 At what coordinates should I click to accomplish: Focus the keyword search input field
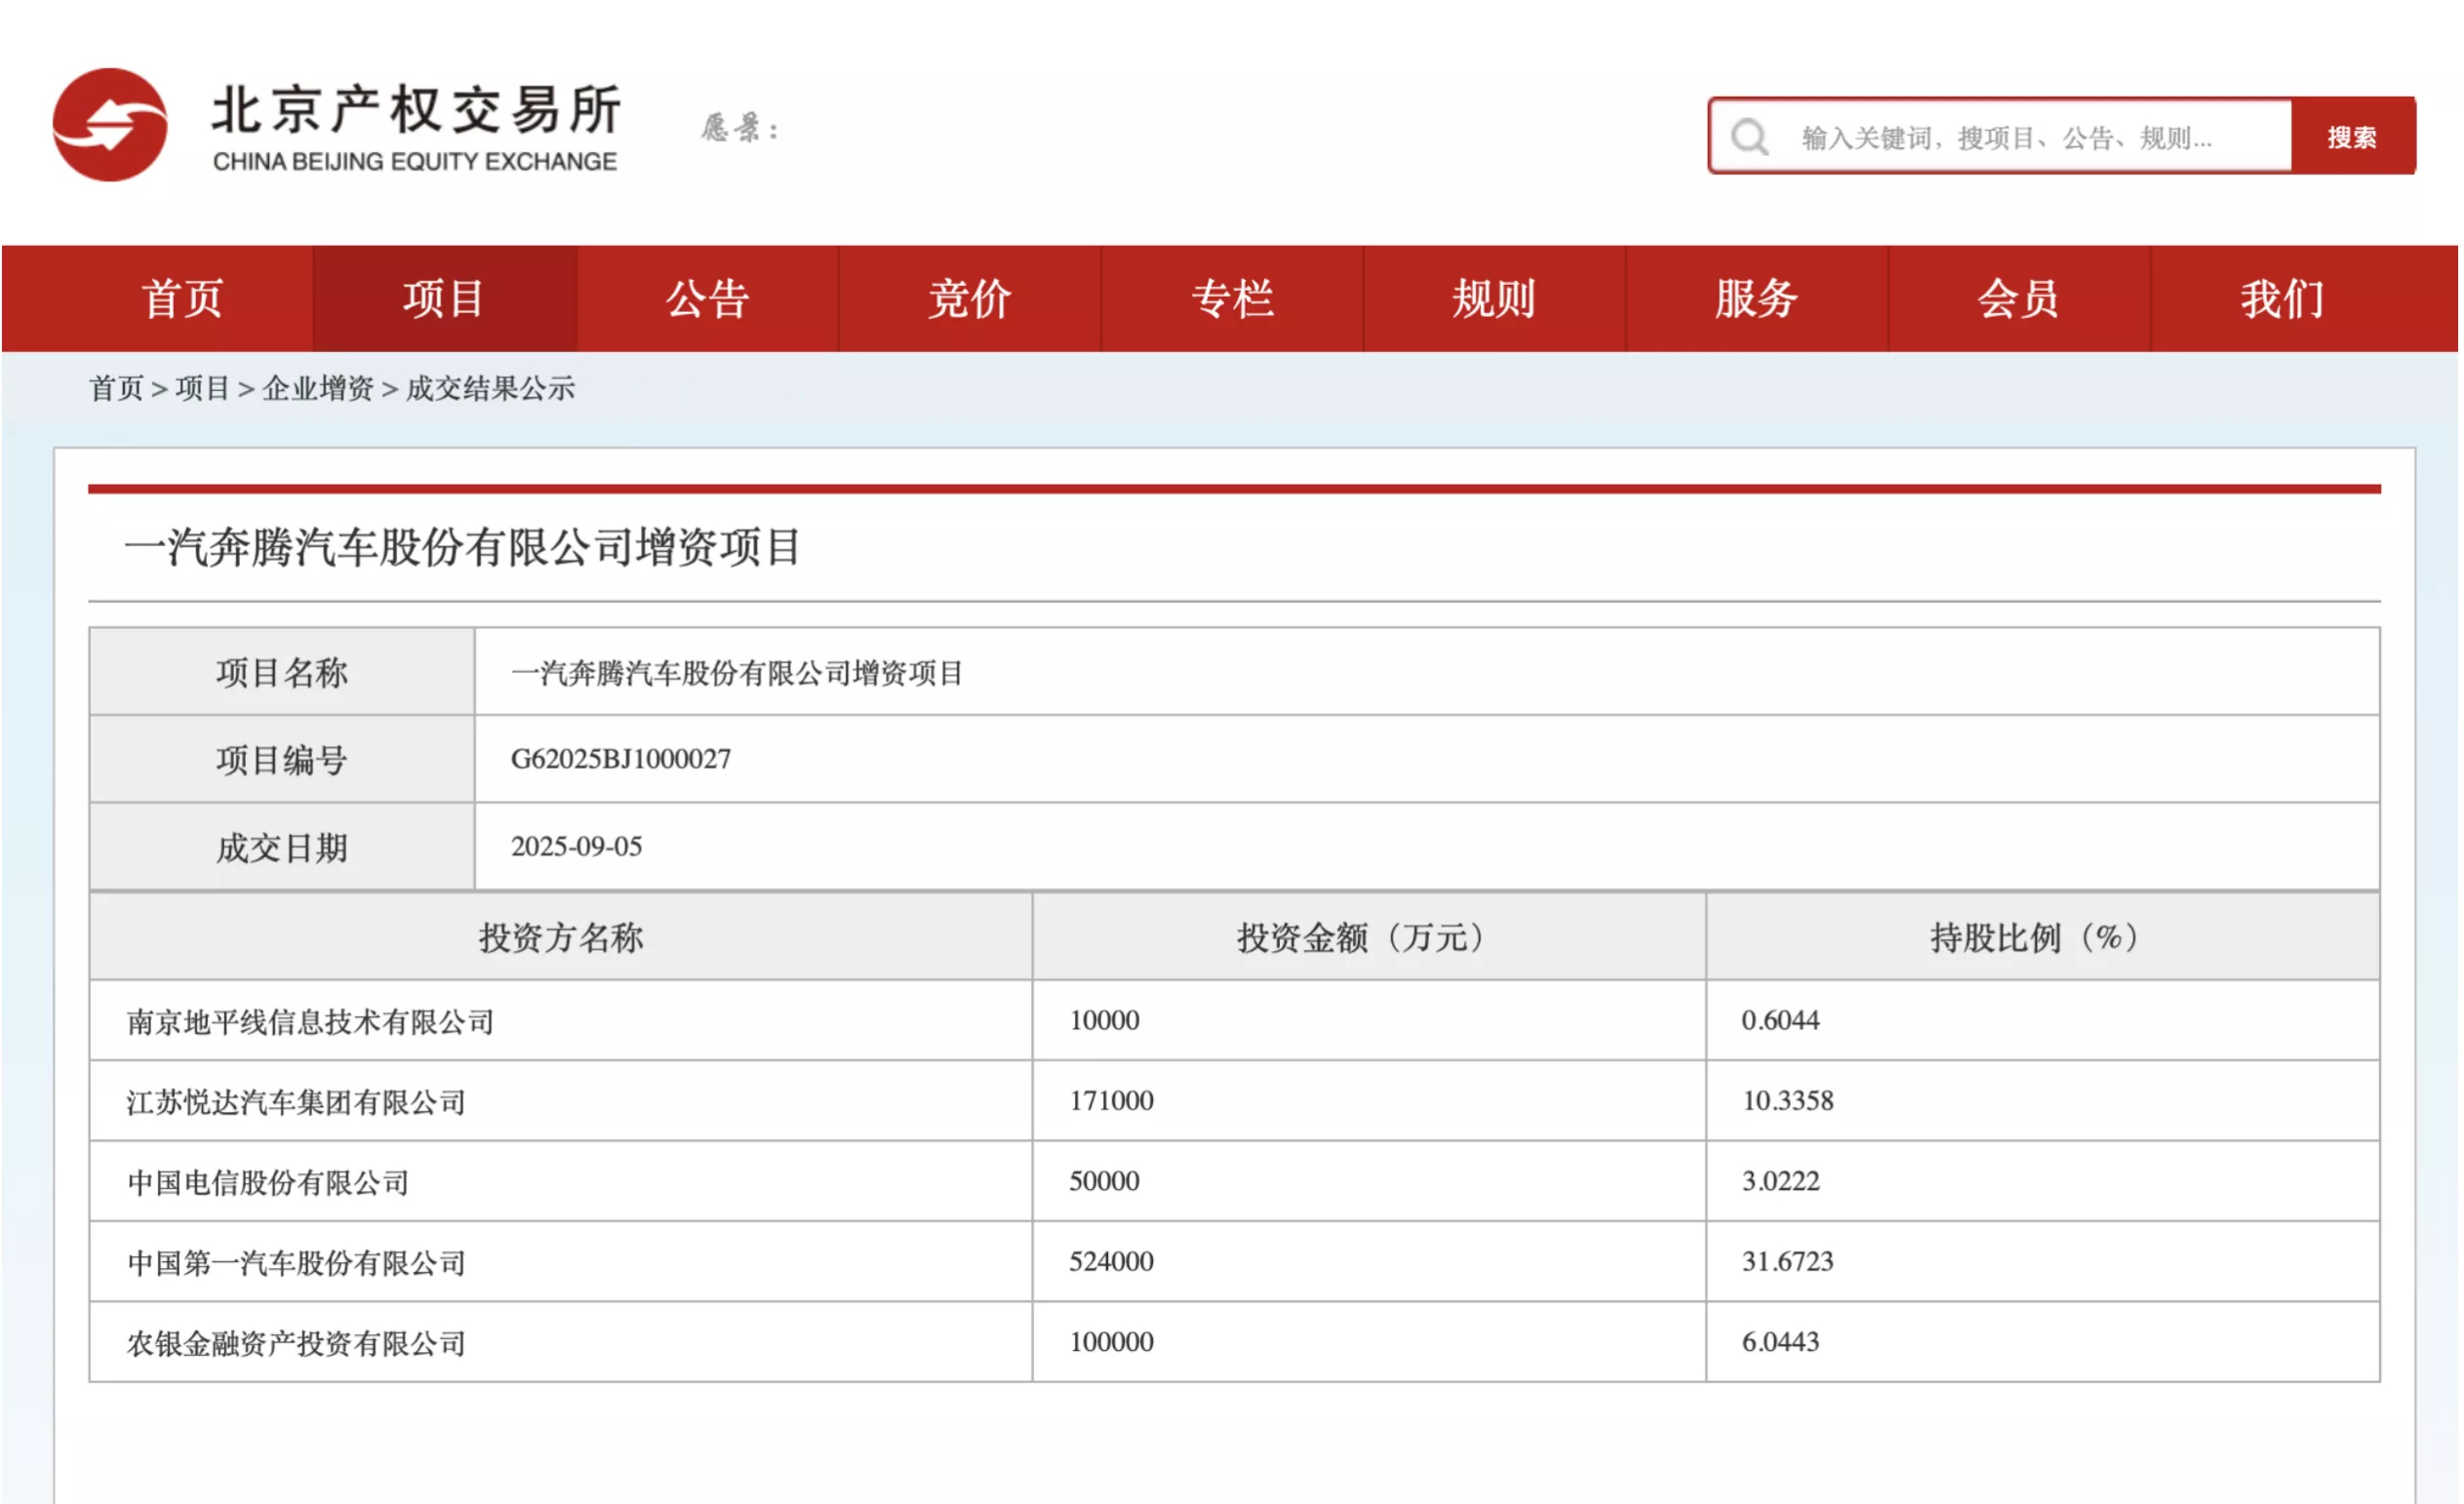[x=2002, y=137]
